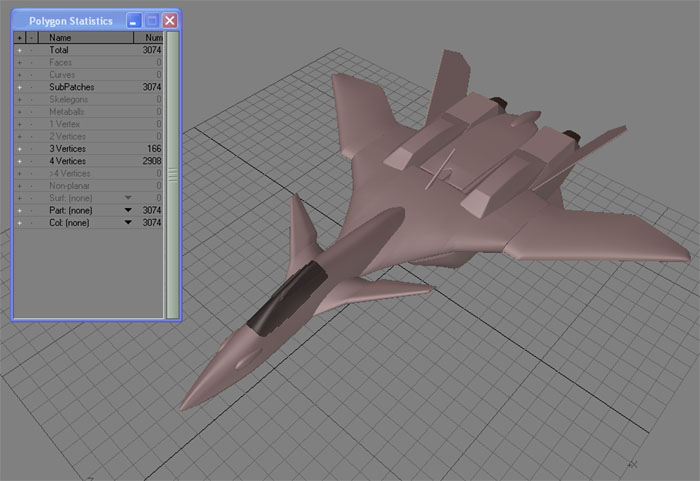Click the 2908 count for 4 Vertices
This screenshot has width=700, height=481.
point(152,161)
